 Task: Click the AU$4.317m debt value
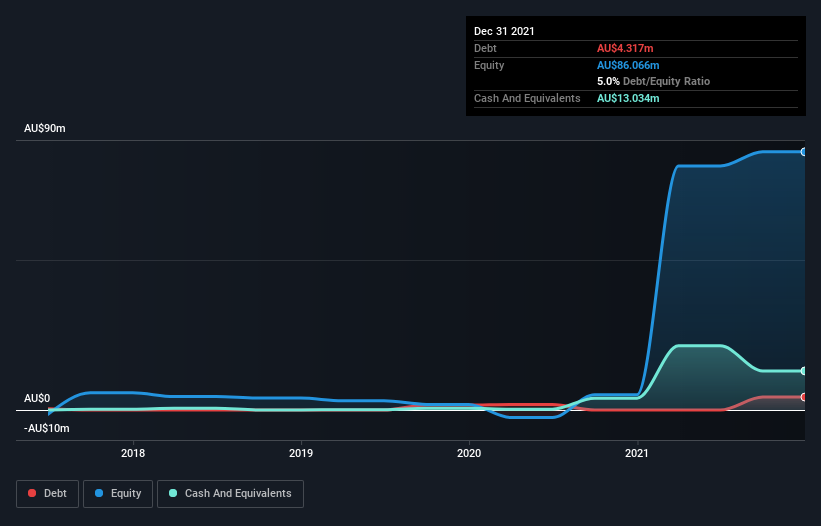pyautogui.click(x=625, y=48)
